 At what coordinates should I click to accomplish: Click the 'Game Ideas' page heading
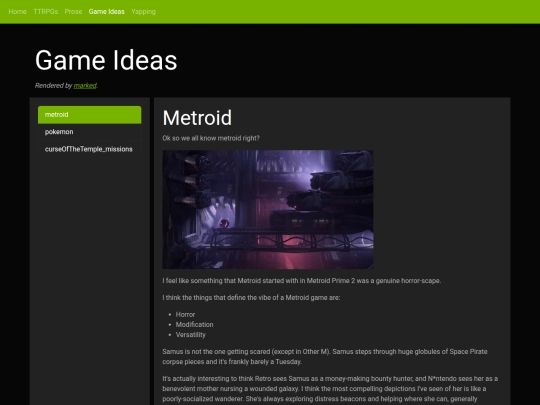106,60
